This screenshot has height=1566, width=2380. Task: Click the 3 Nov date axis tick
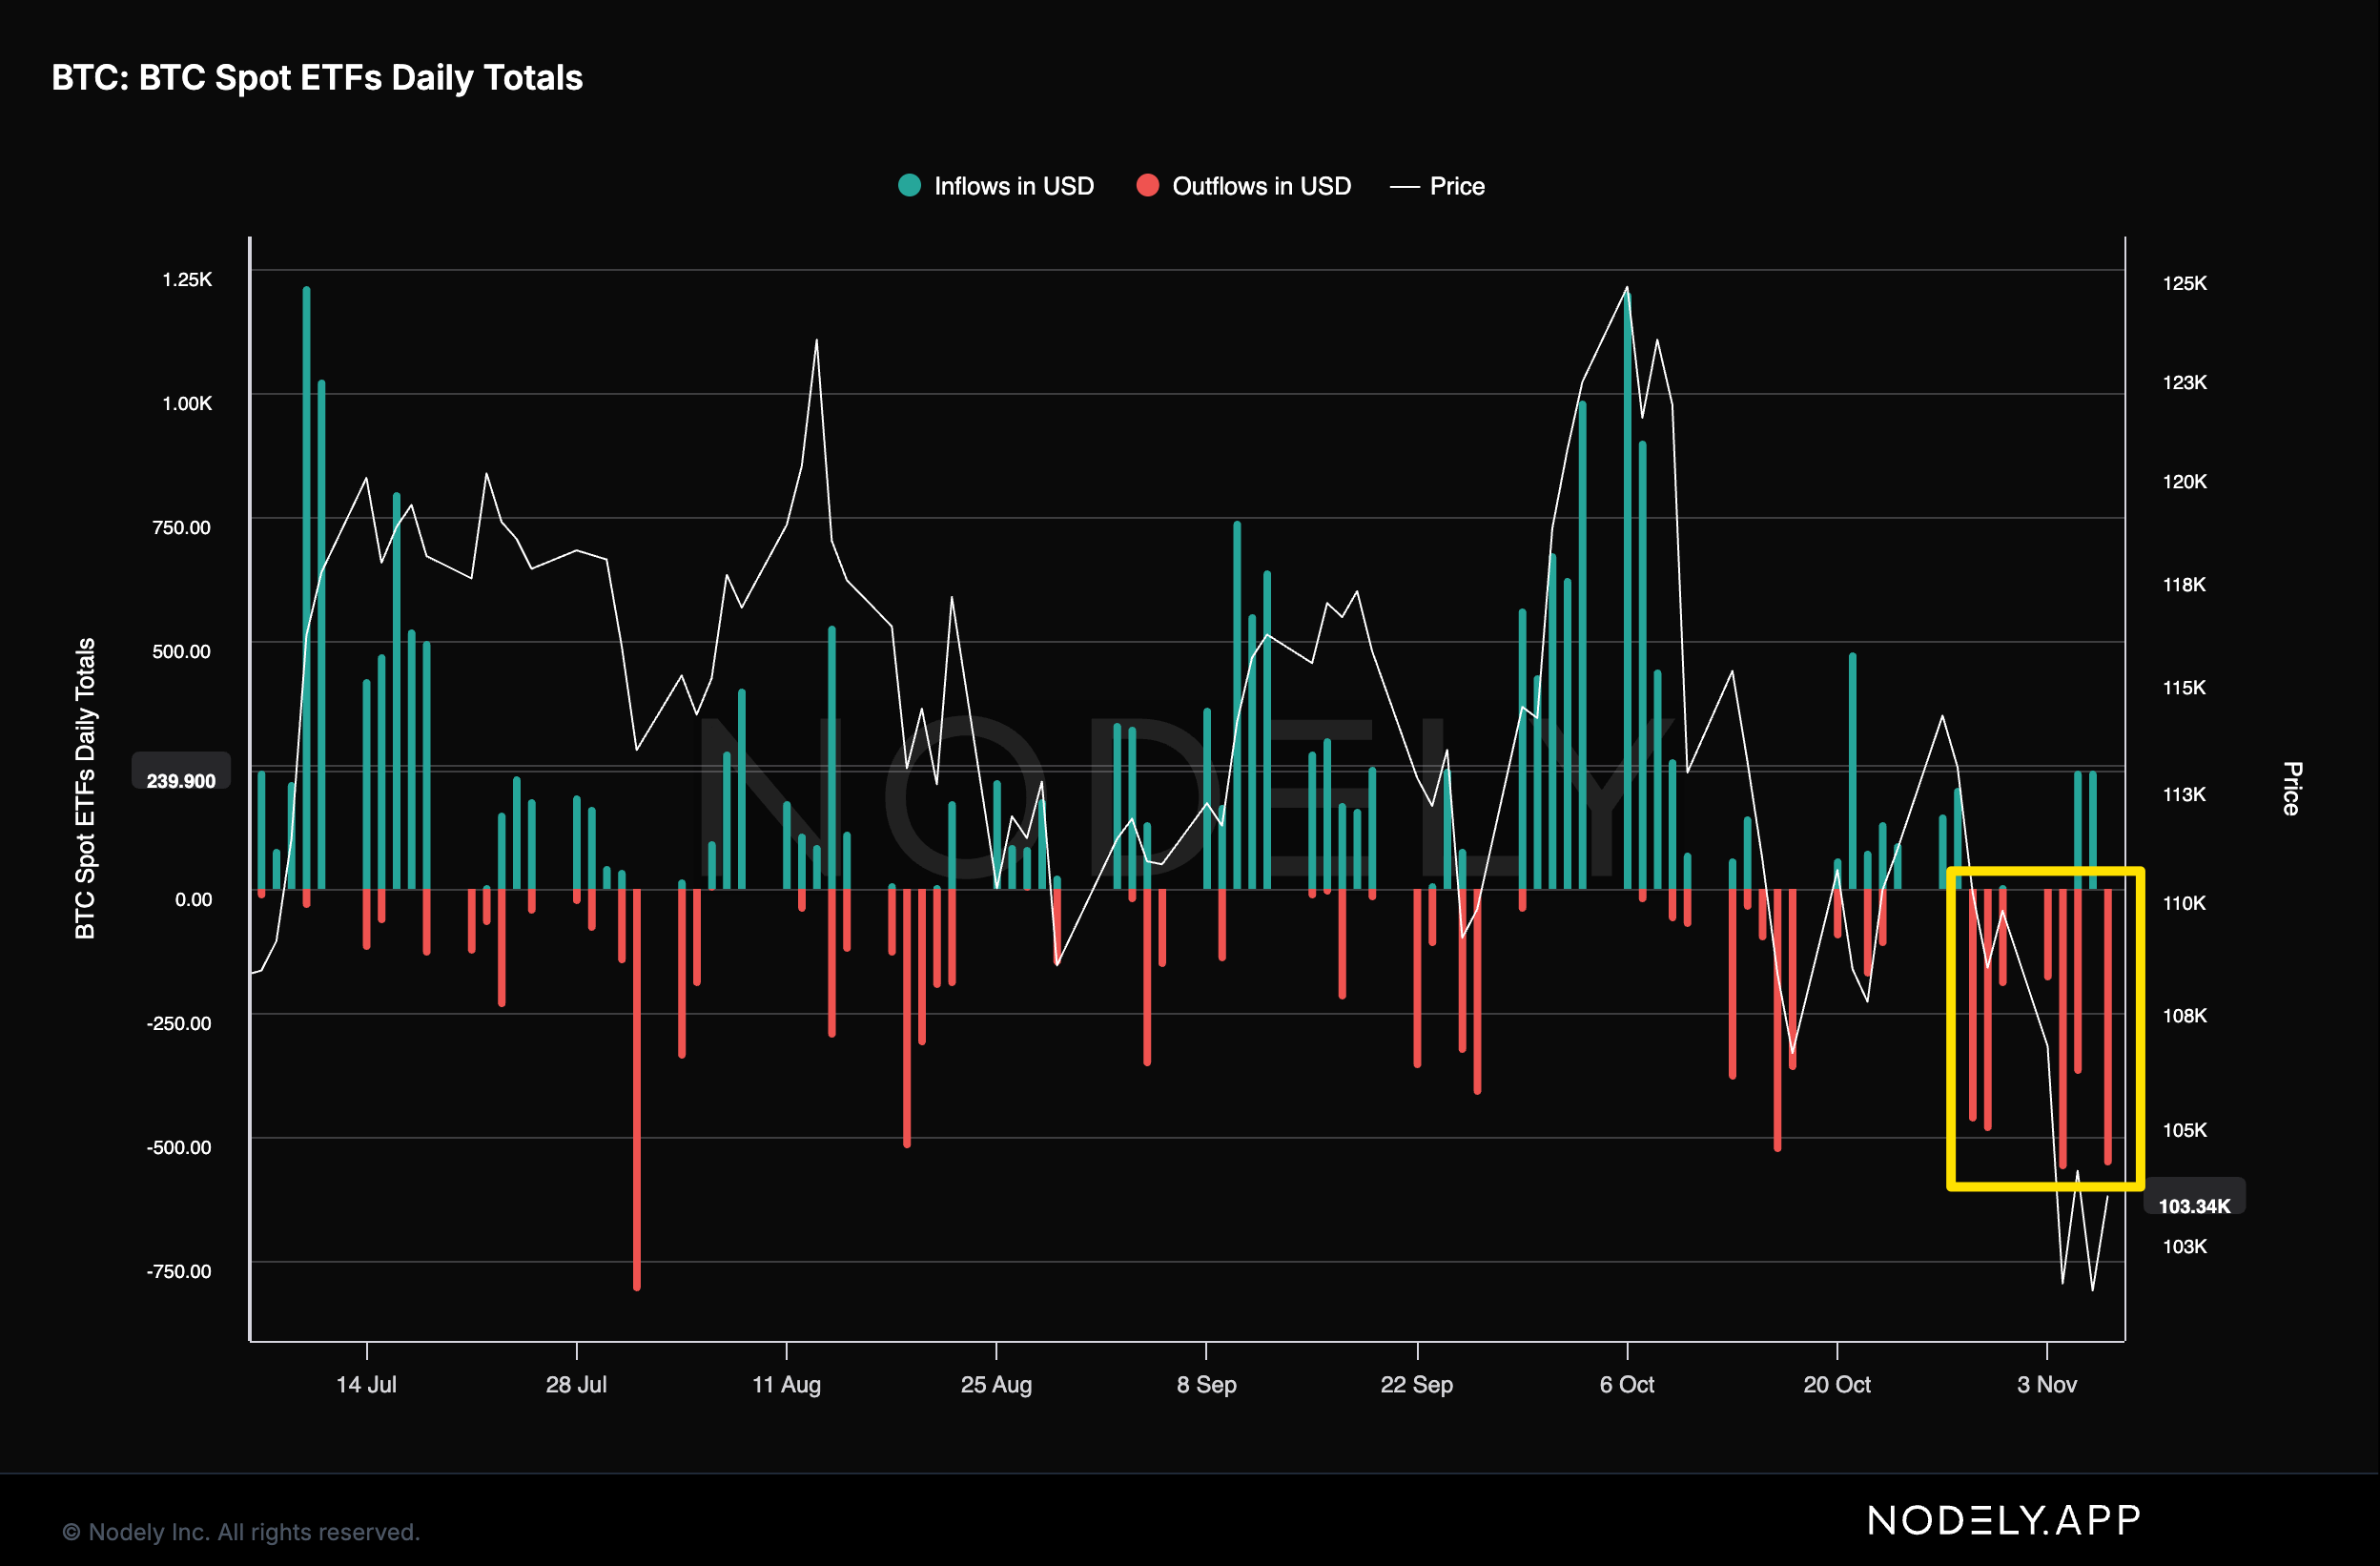(2046, 1384)
